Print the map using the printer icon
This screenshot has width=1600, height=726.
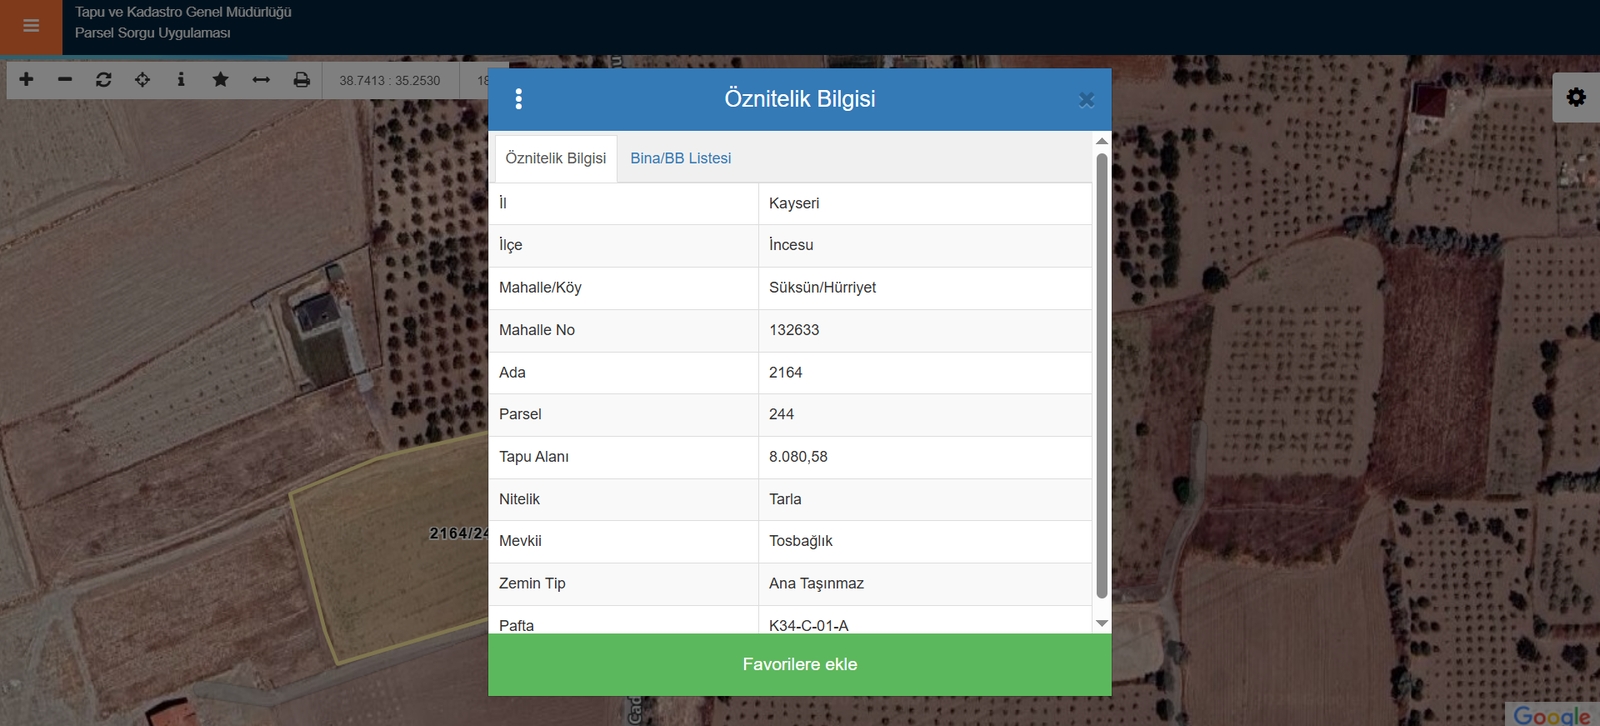pyautogui.click(x=301, y=79)
